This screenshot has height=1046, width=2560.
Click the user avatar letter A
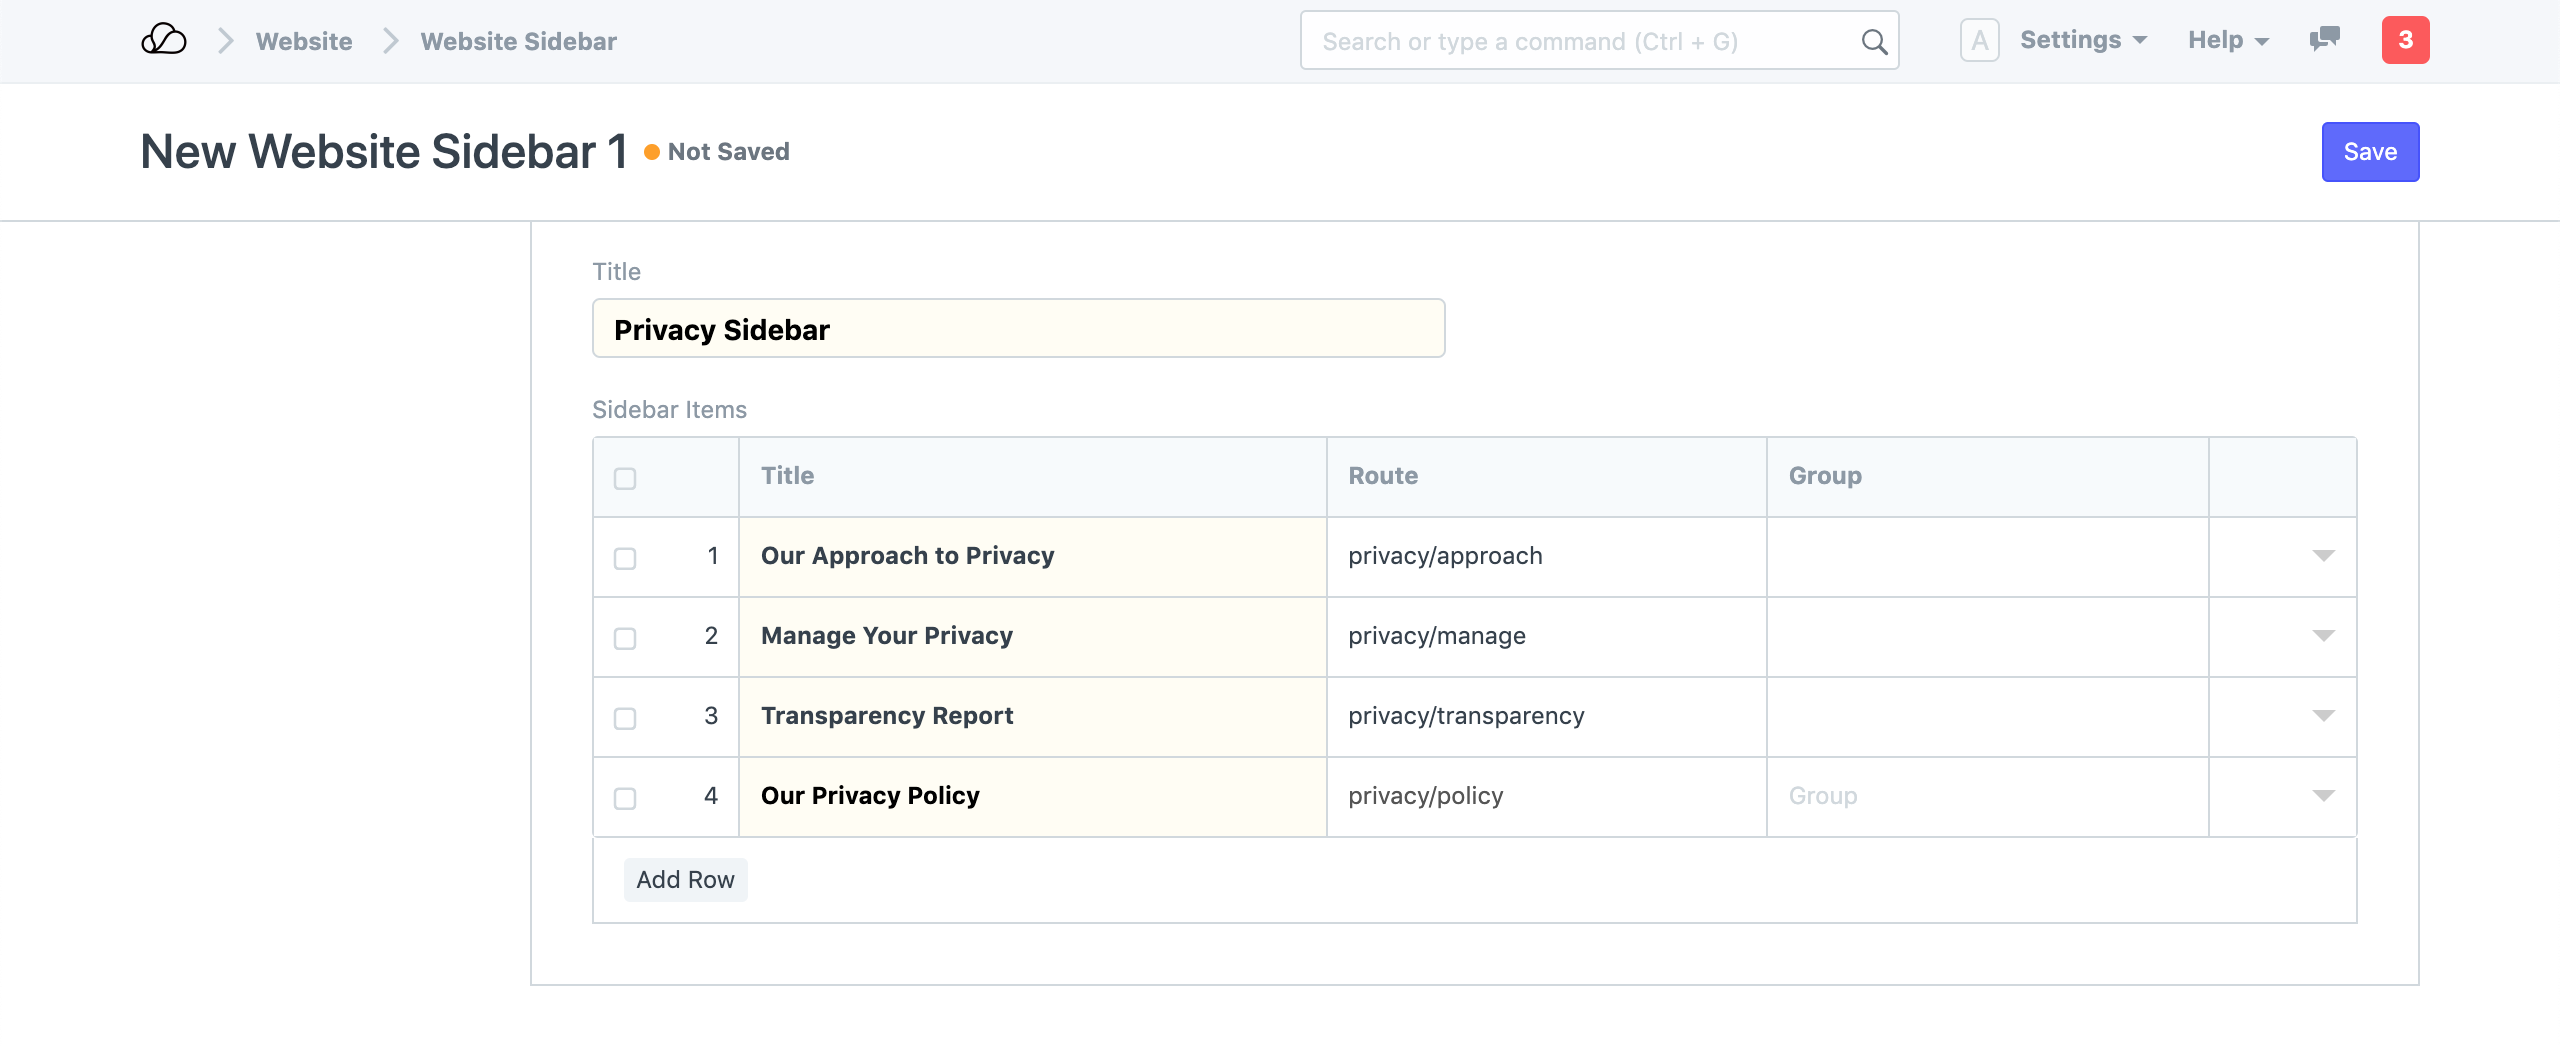1979,41
